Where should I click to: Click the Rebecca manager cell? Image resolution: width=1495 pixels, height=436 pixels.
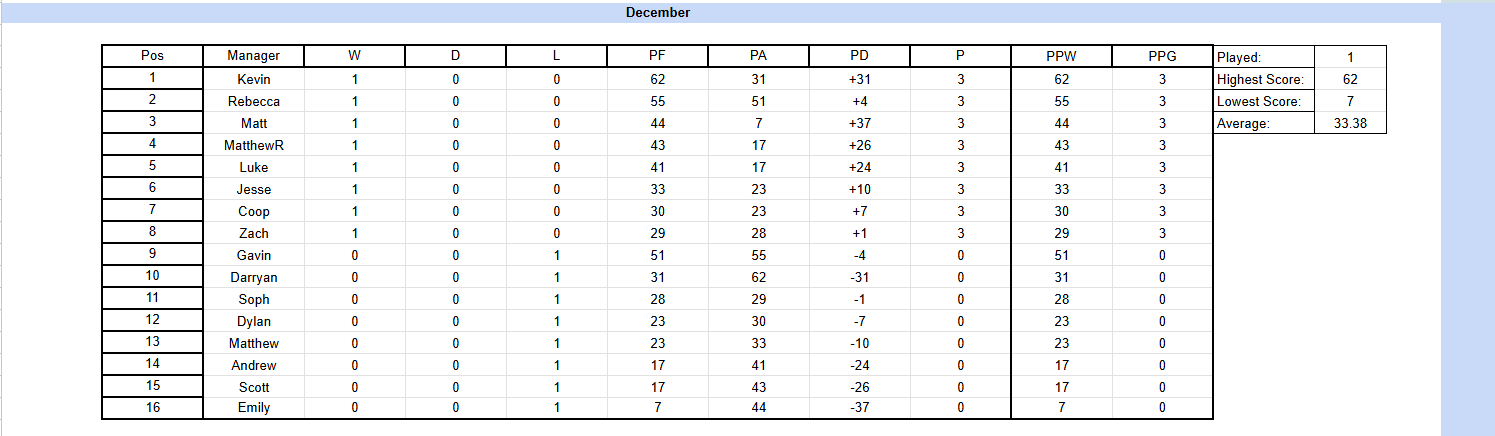[253, 101]
